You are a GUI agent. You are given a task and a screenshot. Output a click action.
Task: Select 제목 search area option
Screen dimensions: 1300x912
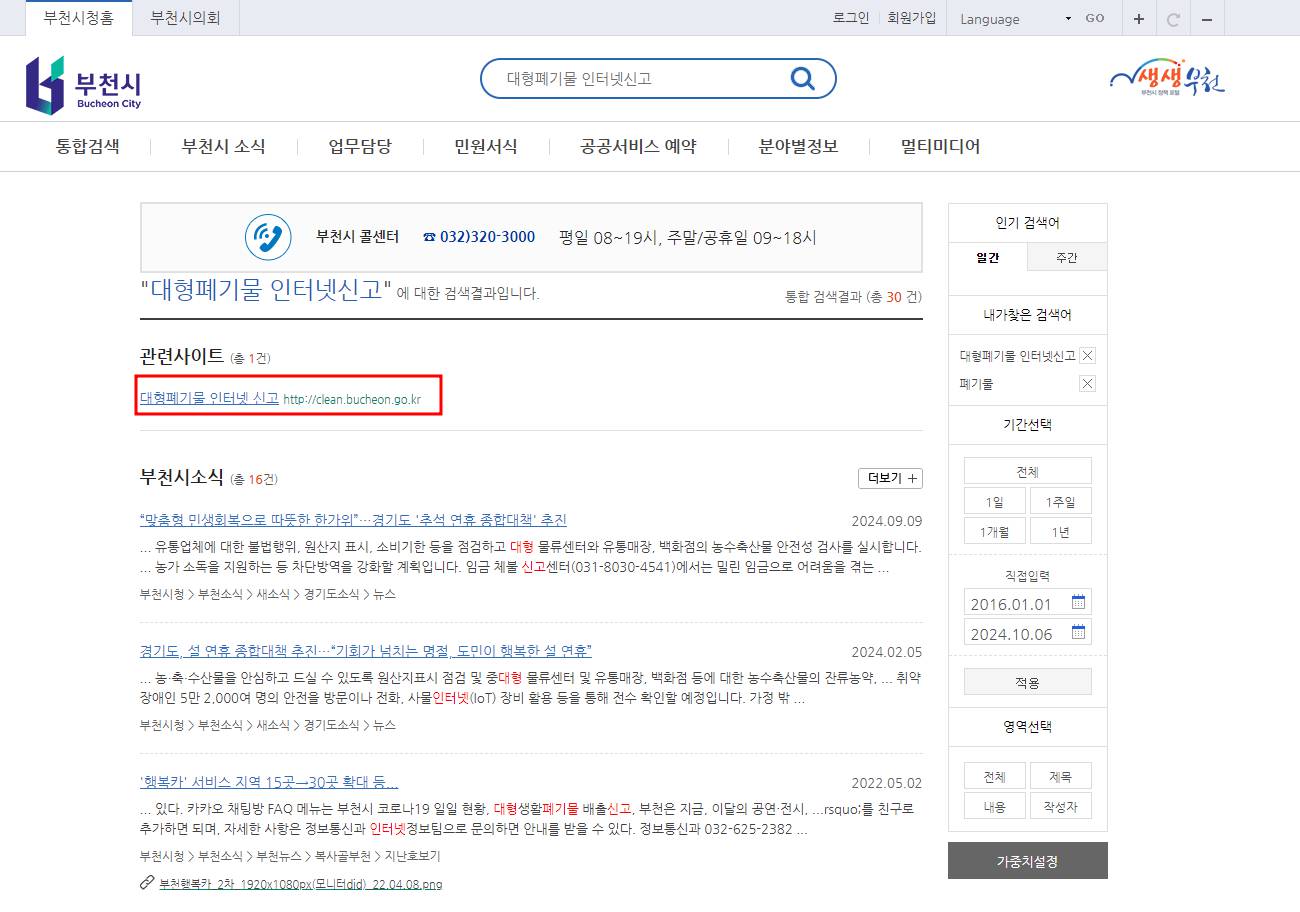(x=1061, y=776)
